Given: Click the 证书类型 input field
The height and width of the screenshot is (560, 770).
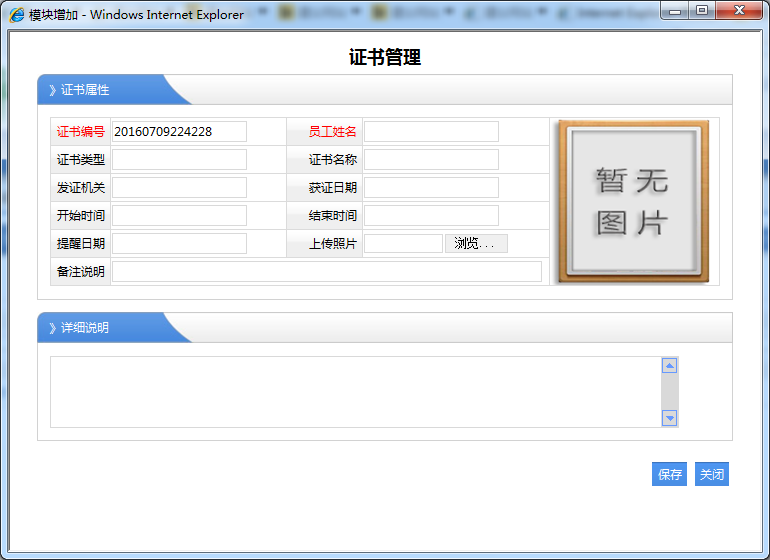Looking at the screenshot, I should coord(179,160).
